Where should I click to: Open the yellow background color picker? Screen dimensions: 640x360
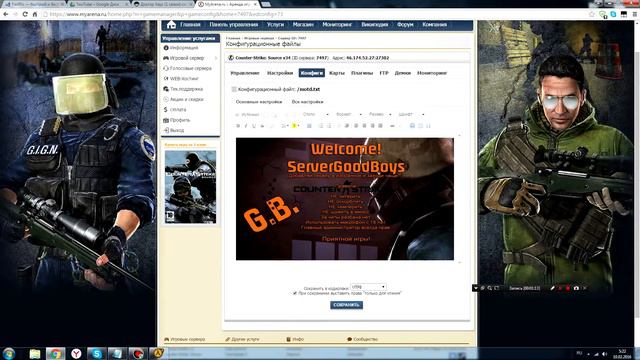pyautogui.click(x=295, y=126)
